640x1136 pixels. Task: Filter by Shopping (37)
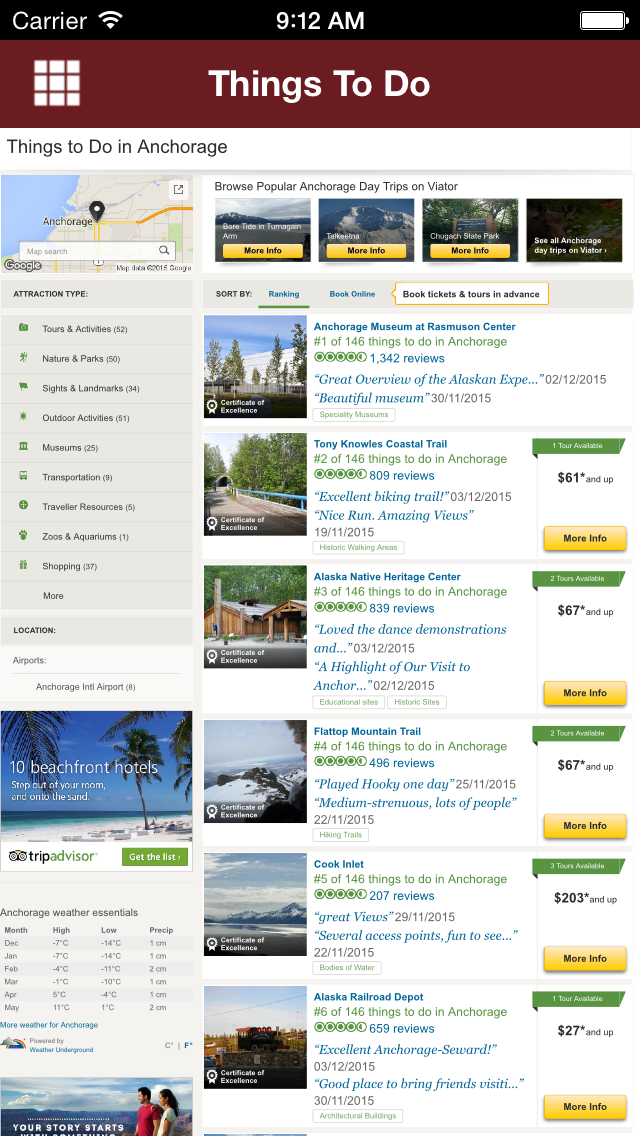70,567
